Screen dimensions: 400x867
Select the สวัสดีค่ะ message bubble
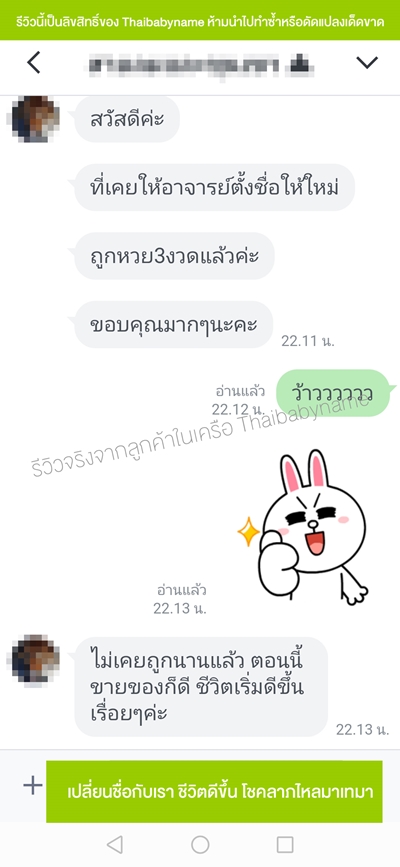pyautogui.click(x=127, y=119)
